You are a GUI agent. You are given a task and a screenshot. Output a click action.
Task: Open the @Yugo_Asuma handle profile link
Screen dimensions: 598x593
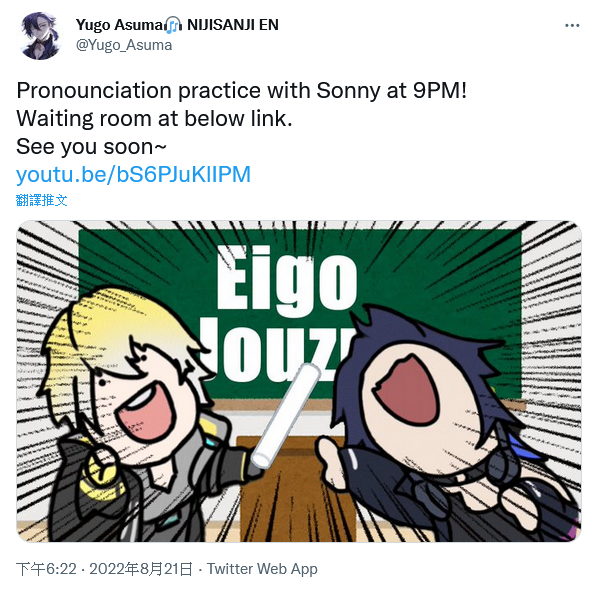point(124,45)
